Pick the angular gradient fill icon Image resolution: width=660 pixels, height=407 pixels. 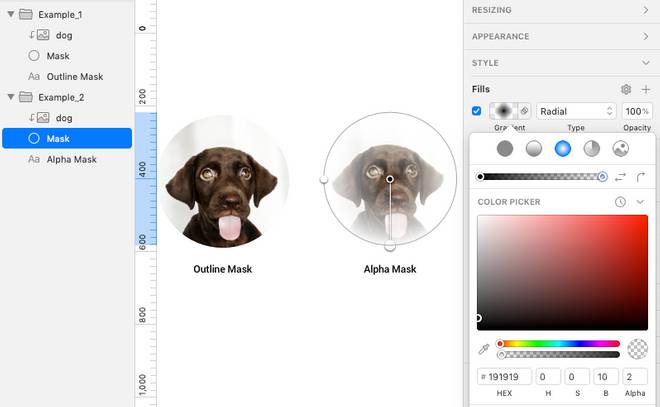(x=591, y=149)
